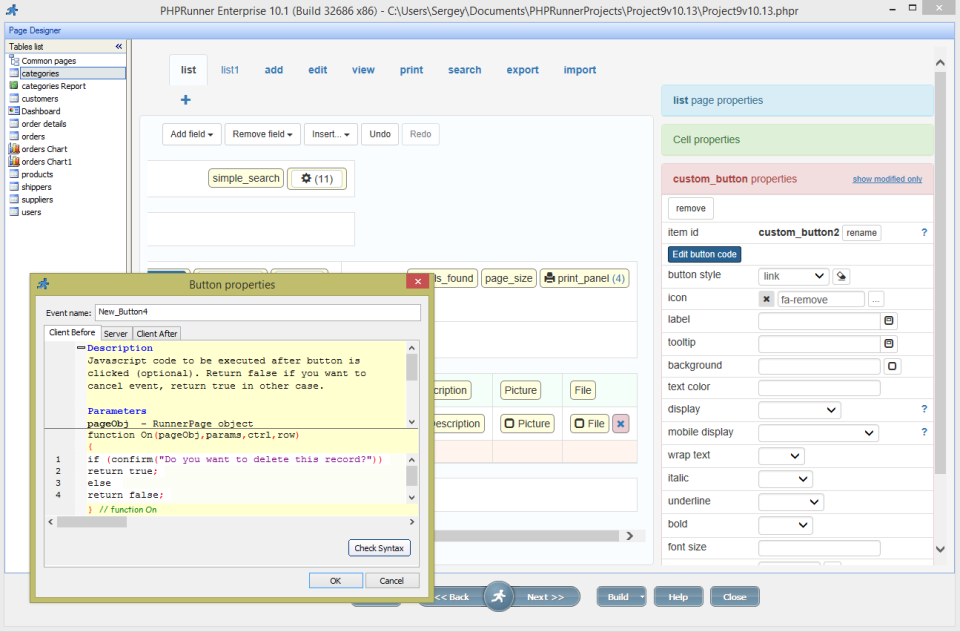Viewport: 960px width, 632px height.
Task: Select Dashboard in tables list
Action: click(40, 111)
